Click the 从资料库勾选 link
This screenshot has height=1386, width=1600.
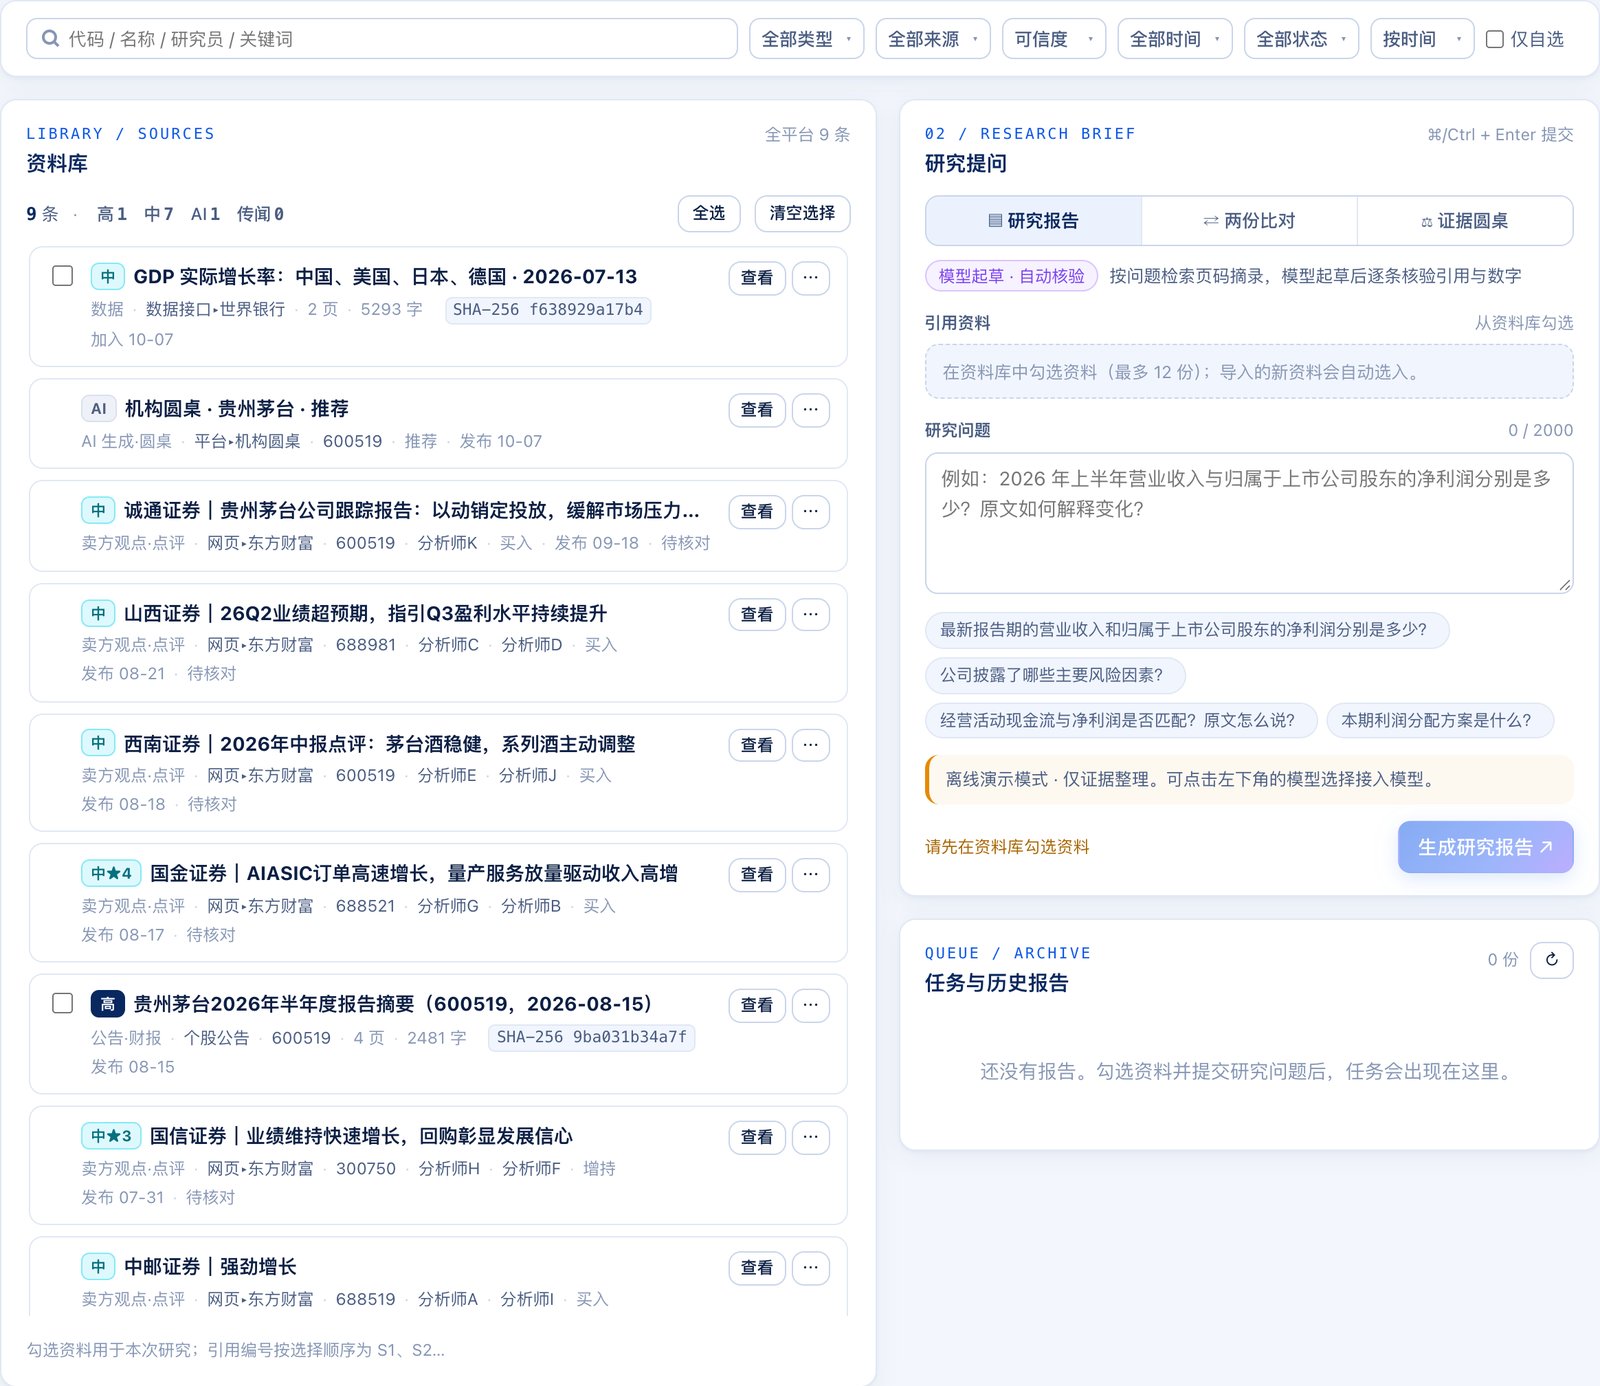pos(1523,323)
